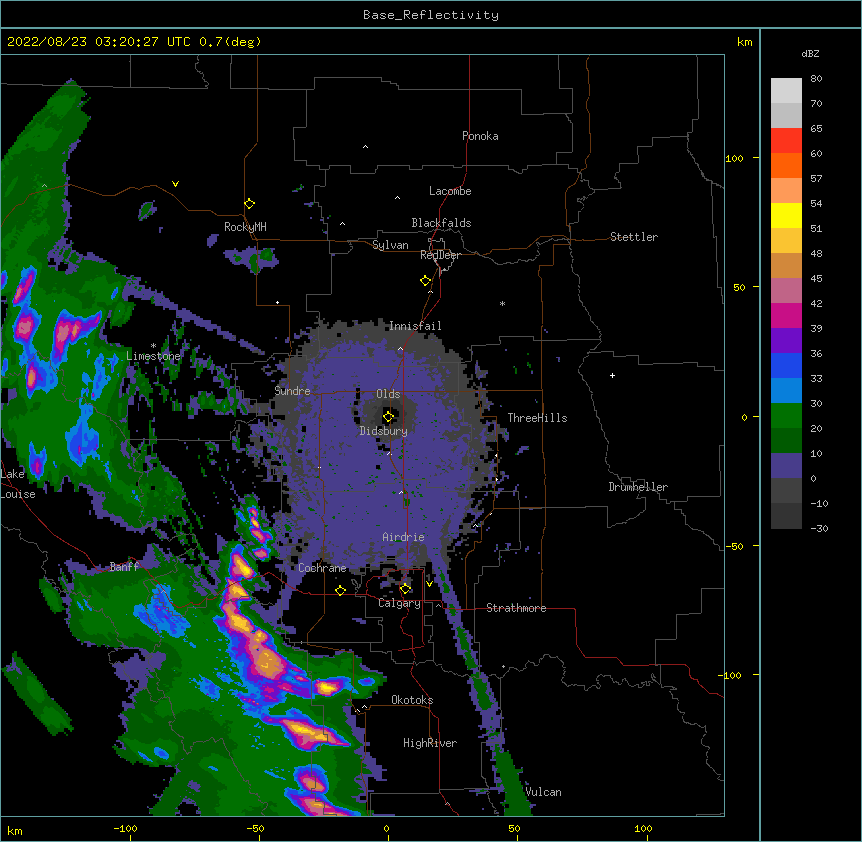Click the 33 dBZ blue legend swatch
Viewport: 862px width, 842px height.
786,390
